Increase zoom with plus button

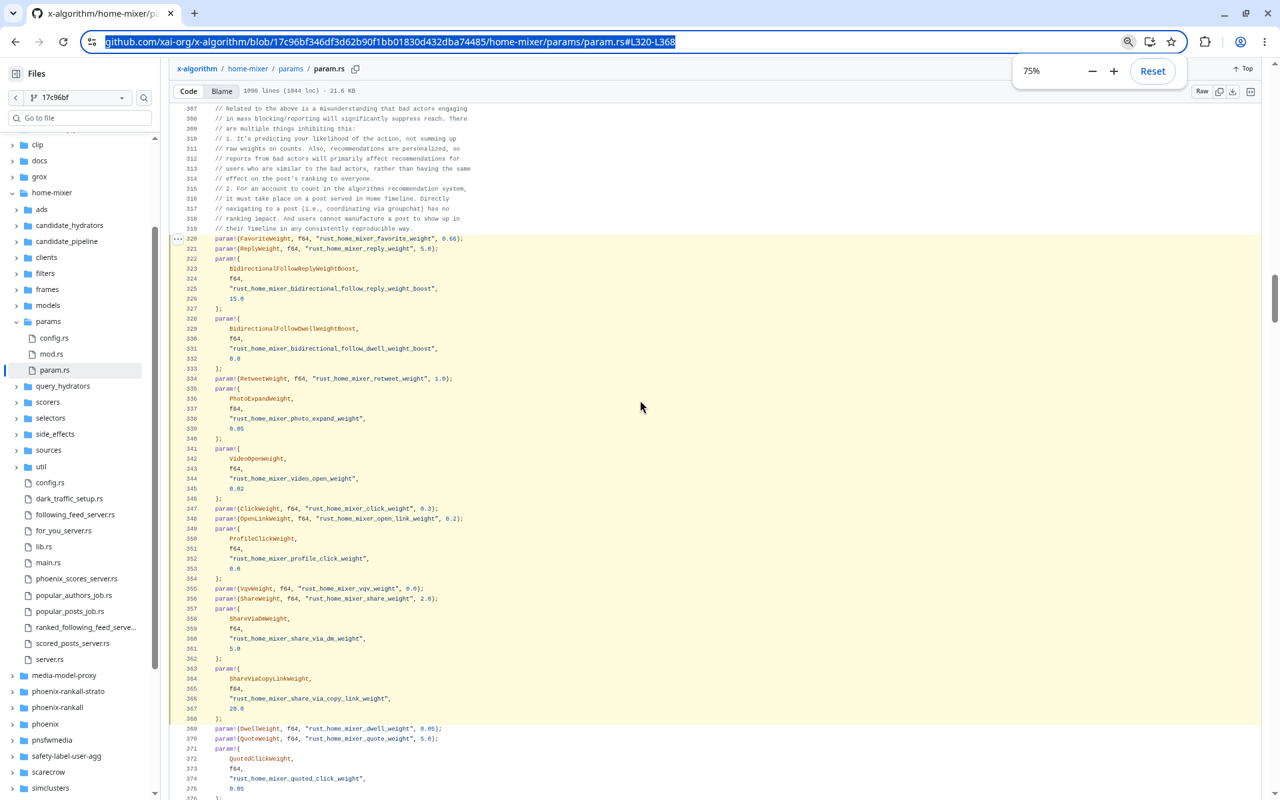coord(1114,71)
